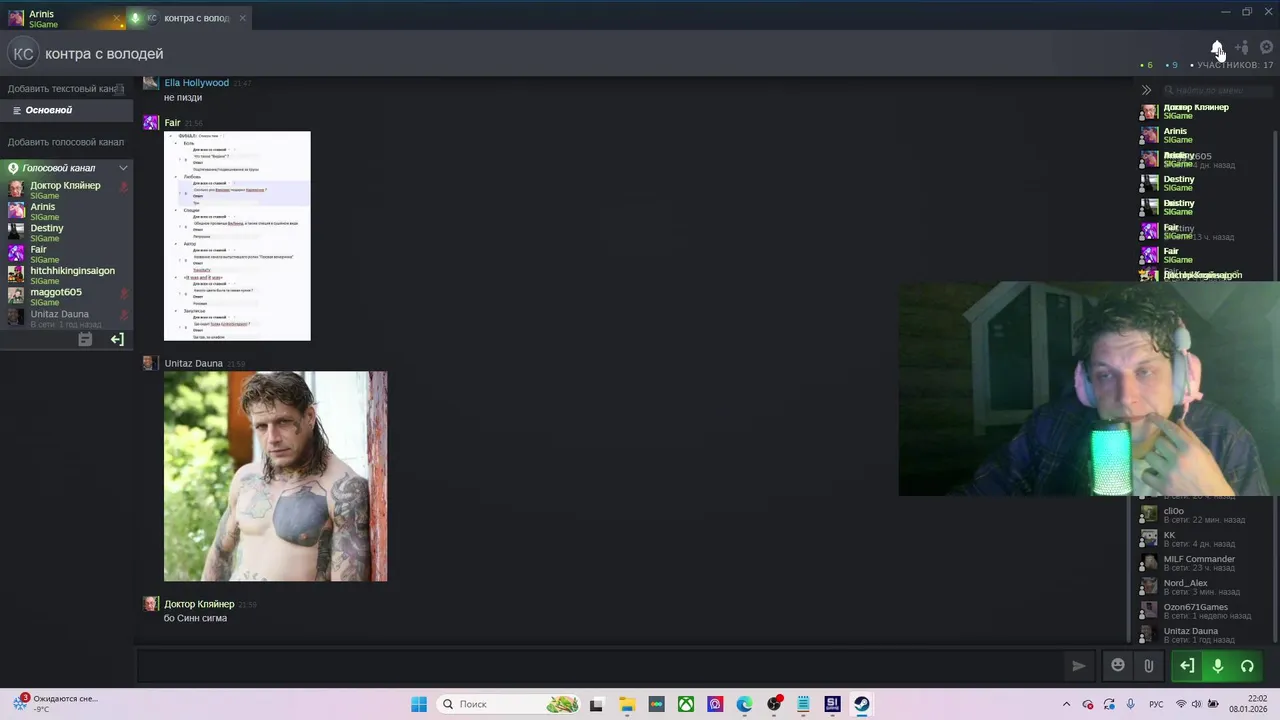Click Добавить текстовый канал

tap(66, 89)
